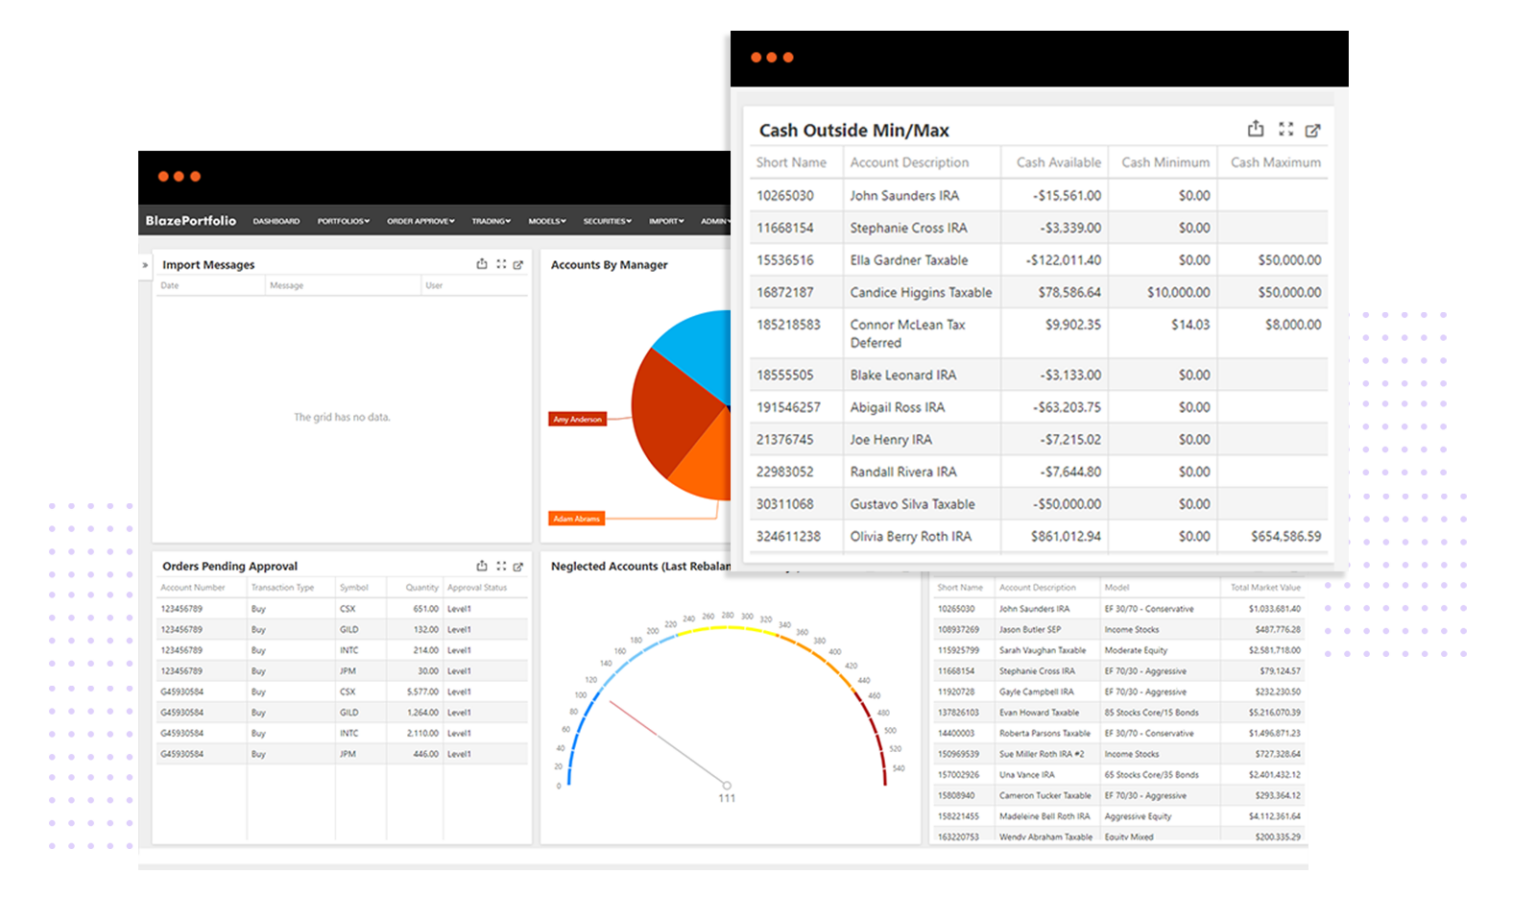1536x922 pixels.
Task: Click the export icon on Import Messages
Action: coord(482,263)
